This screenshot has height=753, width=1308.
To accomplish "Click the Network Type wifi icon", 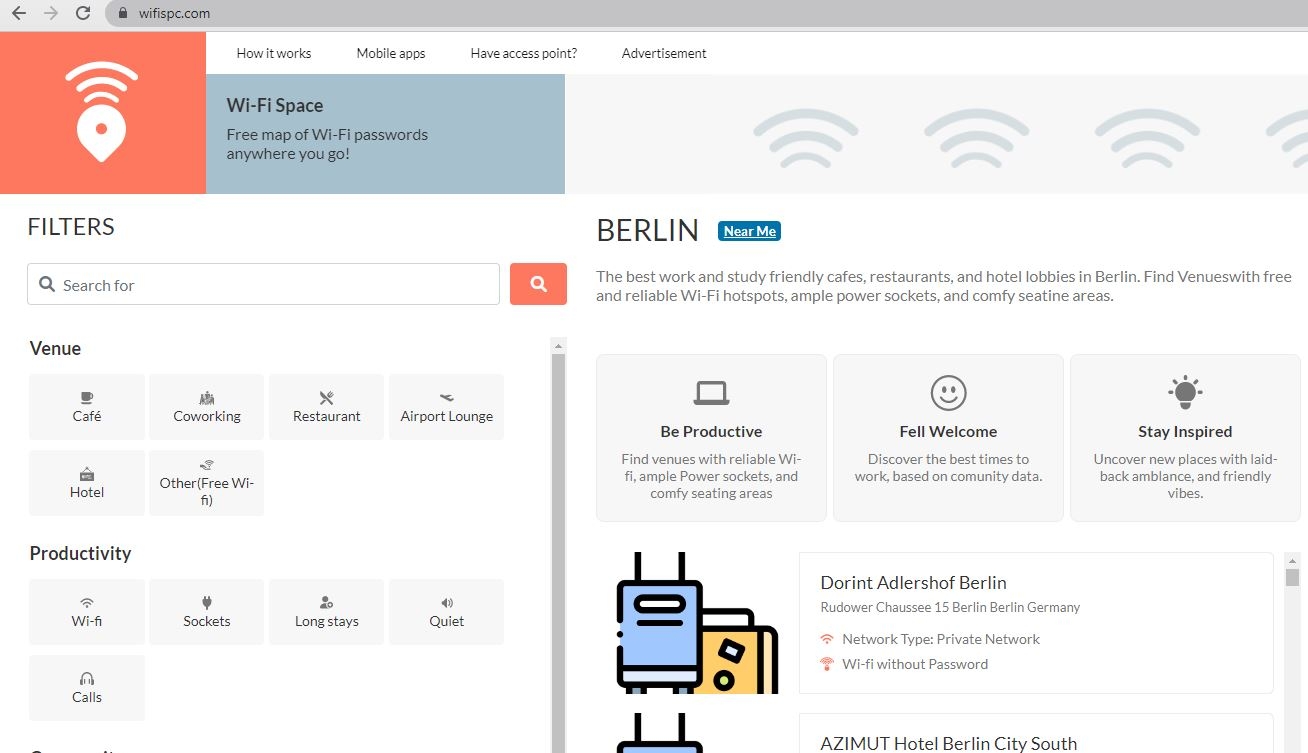I will [x=827, y=639].
